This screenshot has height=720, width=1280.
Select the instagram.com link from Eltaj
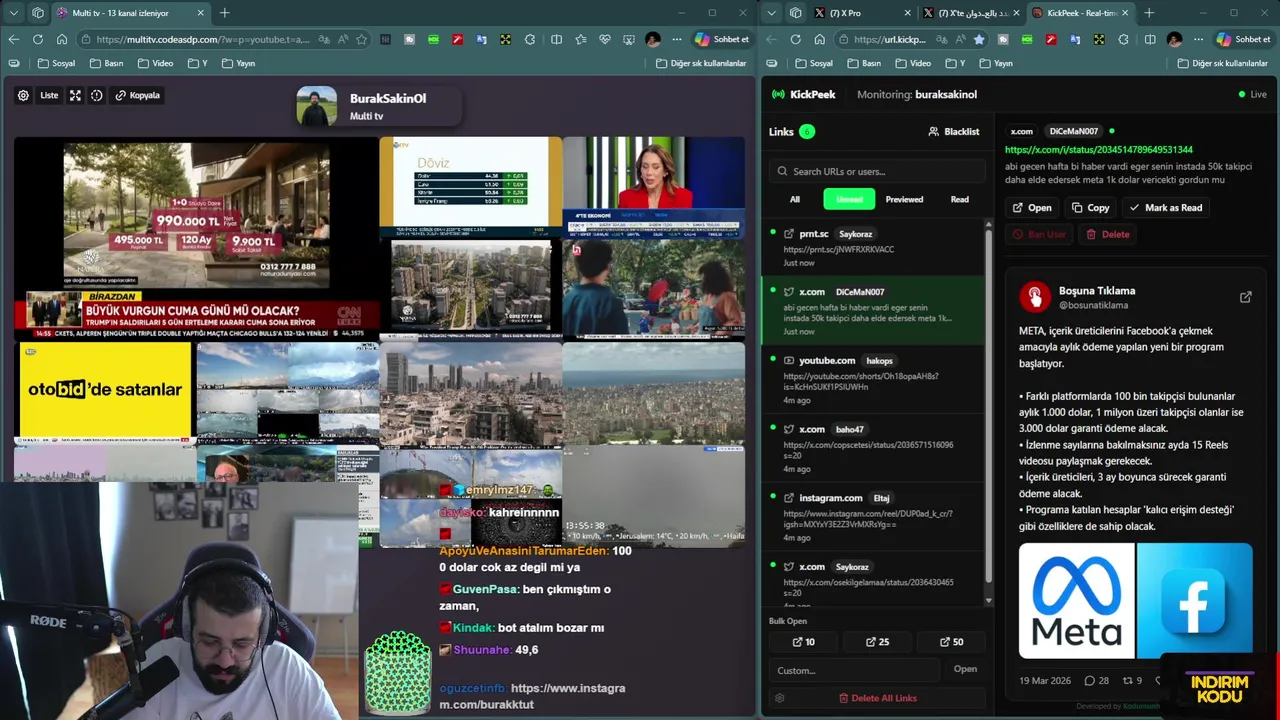(872, 516)
